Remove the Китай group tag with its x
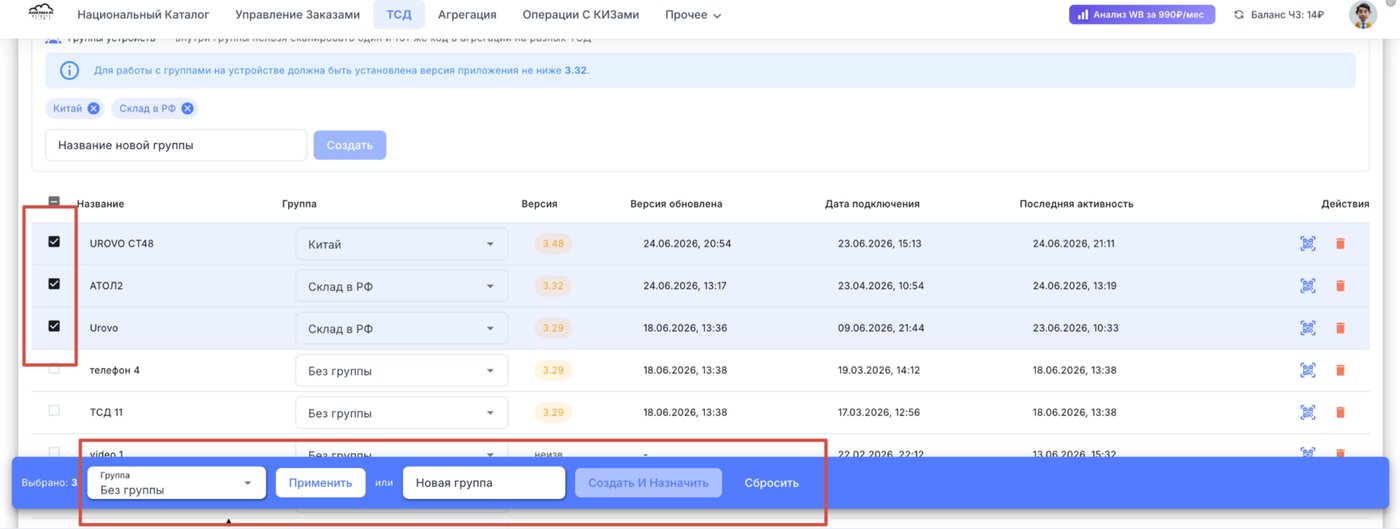The width and height of the screenshot is (1400, 529). point(93,108)
